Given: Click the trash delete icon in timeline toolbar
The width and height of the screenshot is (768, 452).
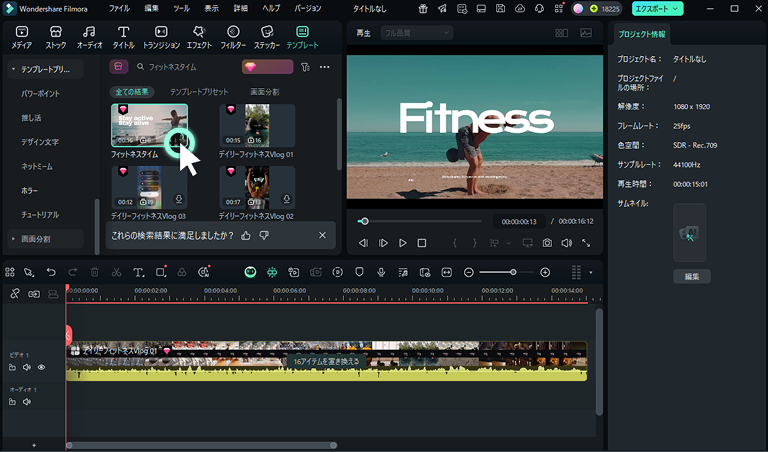Looking at the screenshot, I should (x=95, y=272).
